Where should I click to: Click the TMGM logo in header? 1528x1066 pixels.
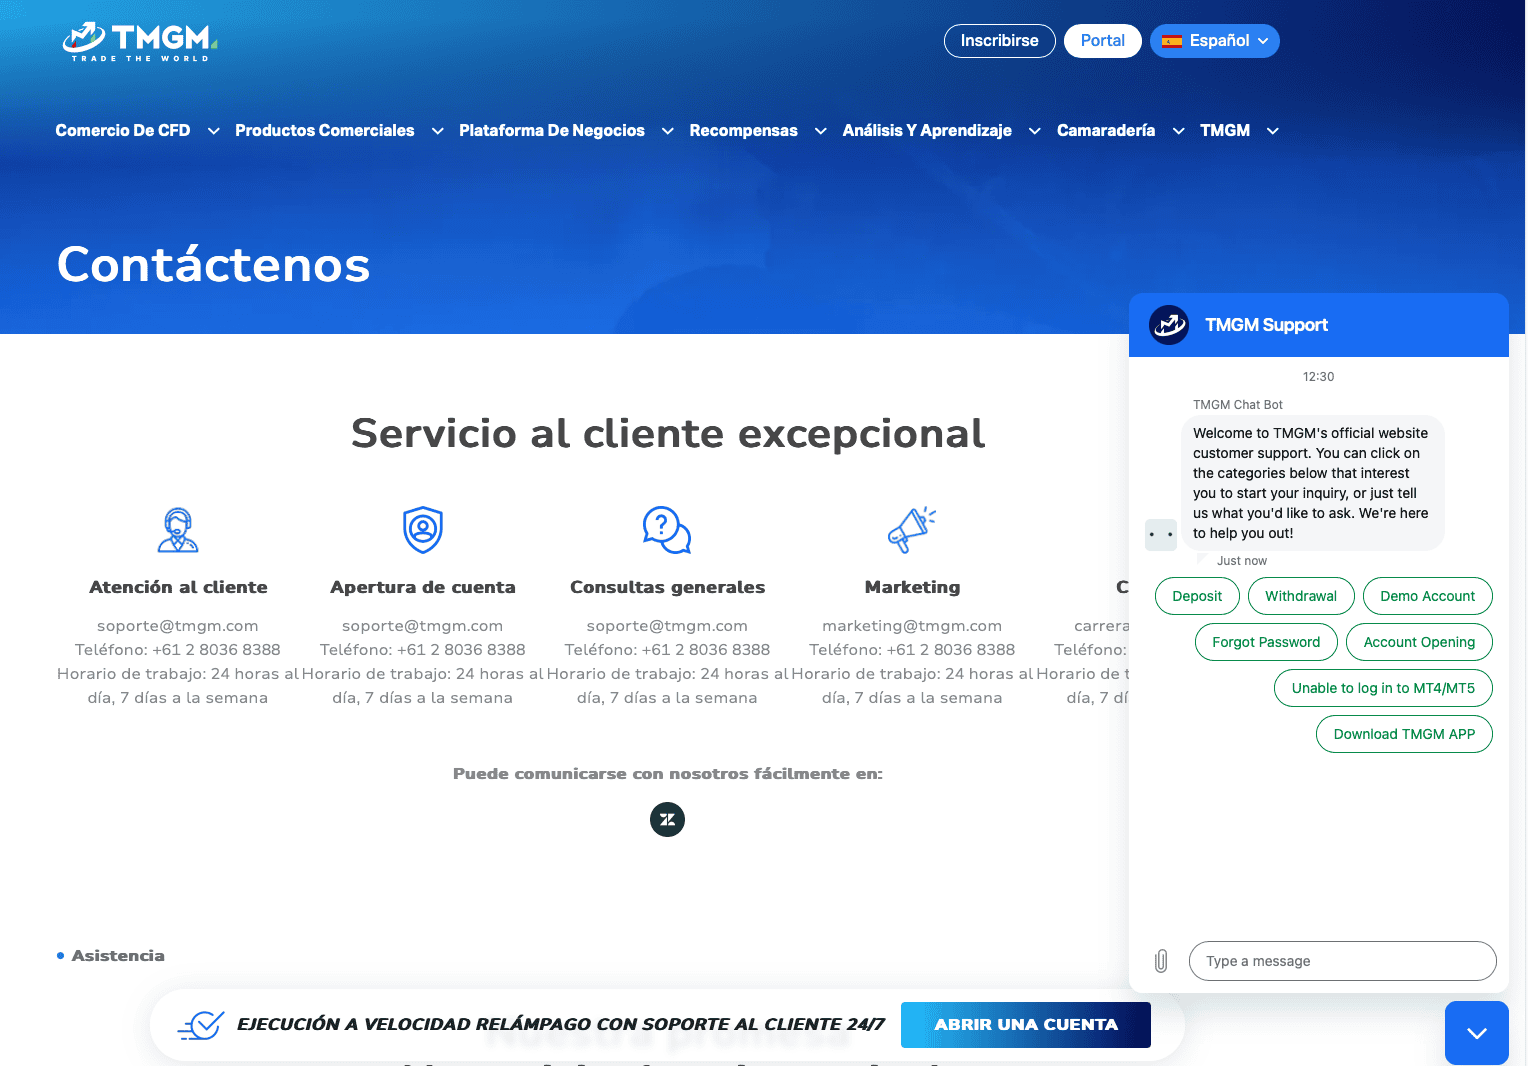140,42
